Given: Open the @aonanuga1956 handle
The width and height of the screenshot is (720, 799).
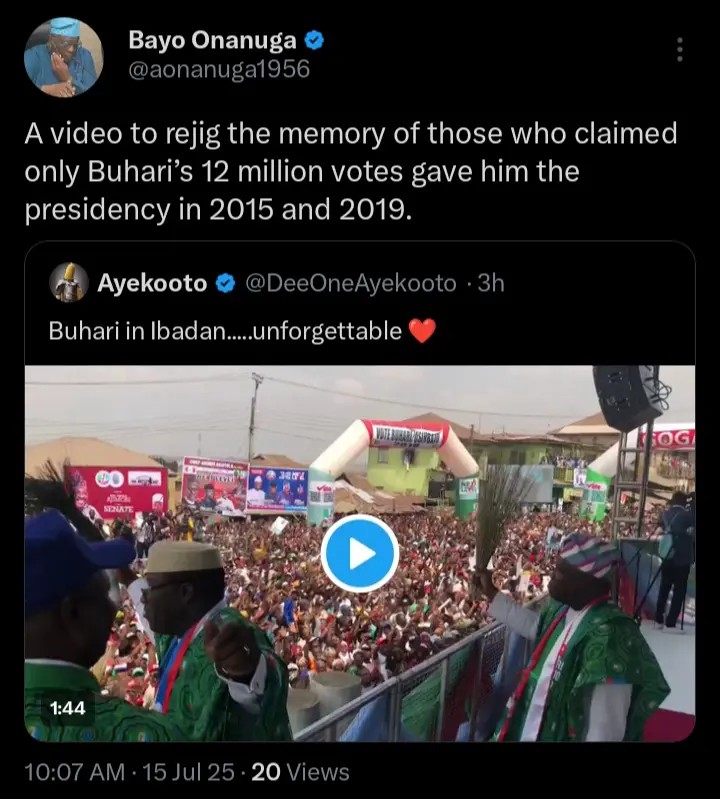Looking at the screenshot, I should point(219,69).
